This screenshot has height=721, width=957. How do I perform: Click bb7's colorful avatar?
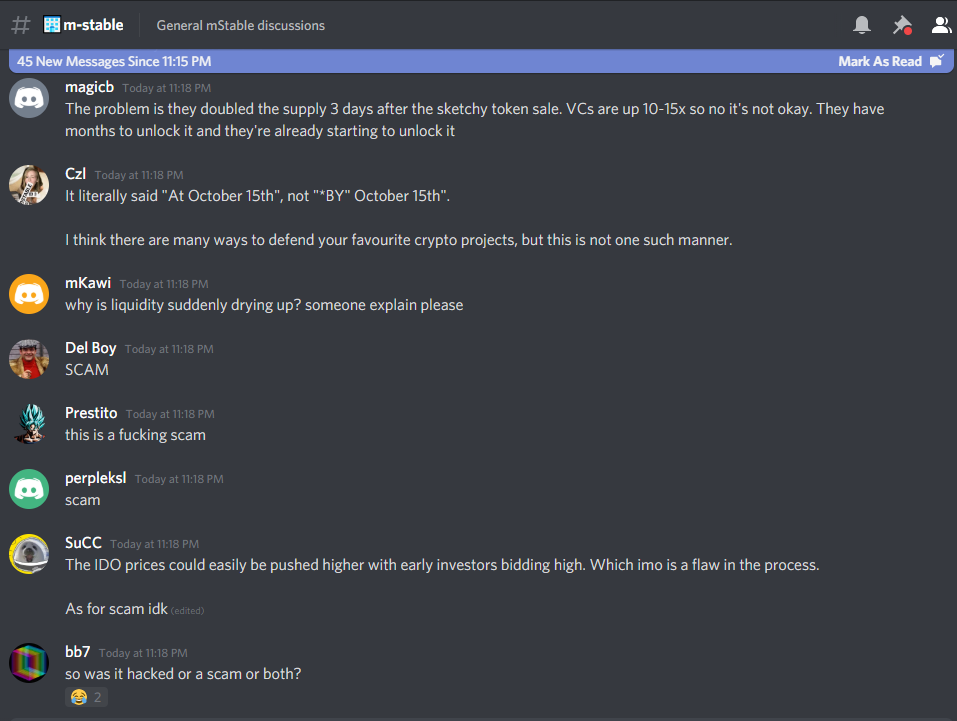(29, 663)
